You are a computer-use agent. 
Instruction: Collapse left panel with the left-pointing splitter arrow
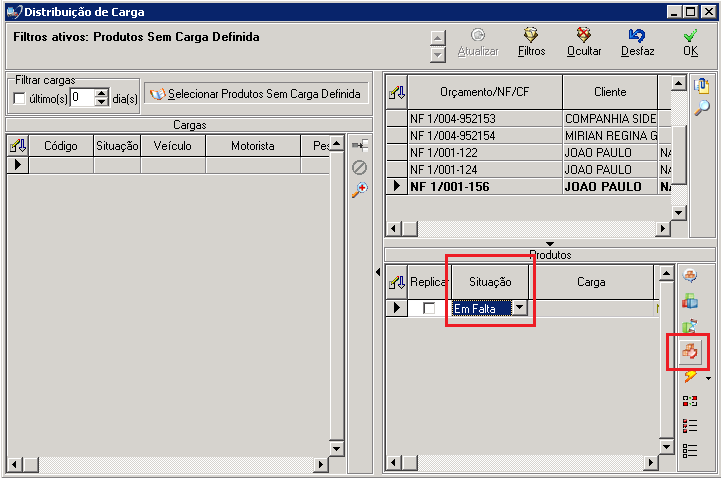[x=378, y=272]
